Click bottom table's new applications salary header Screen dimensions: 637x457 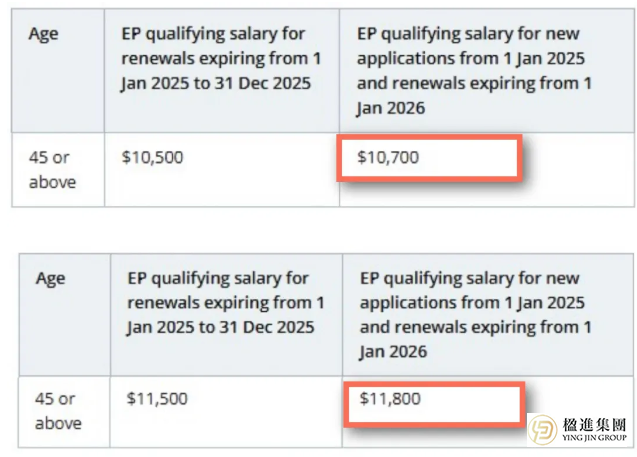point(476,315)
